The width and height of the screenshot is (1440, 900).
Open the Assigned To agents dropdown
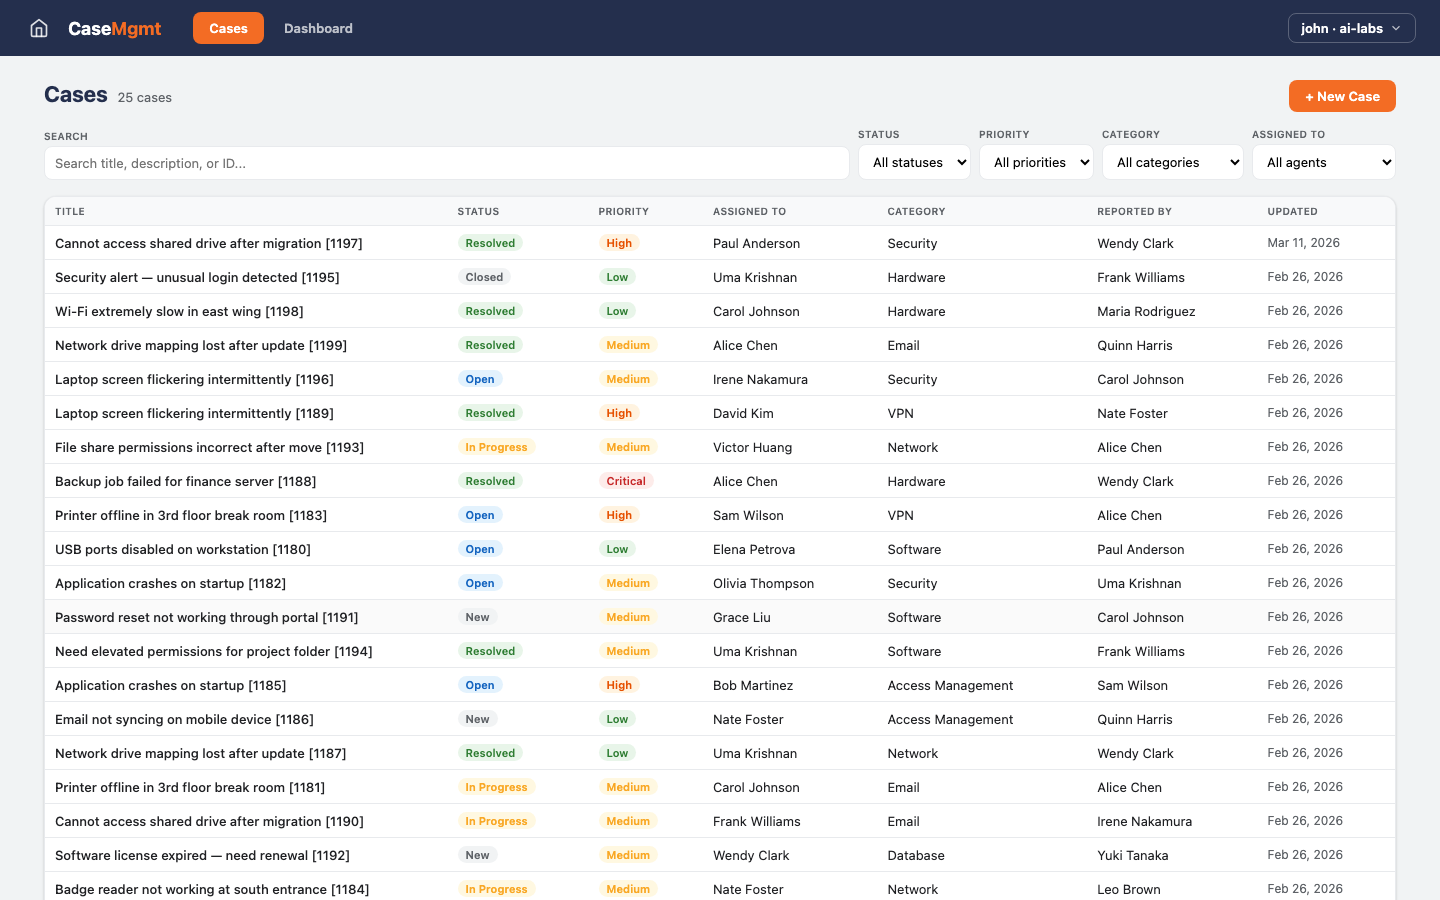[x=1324, y=161]
